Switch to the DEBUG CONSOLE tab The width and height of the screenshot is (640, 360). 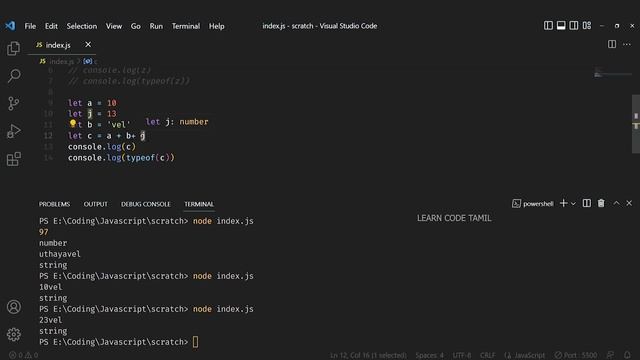point(146,204)
